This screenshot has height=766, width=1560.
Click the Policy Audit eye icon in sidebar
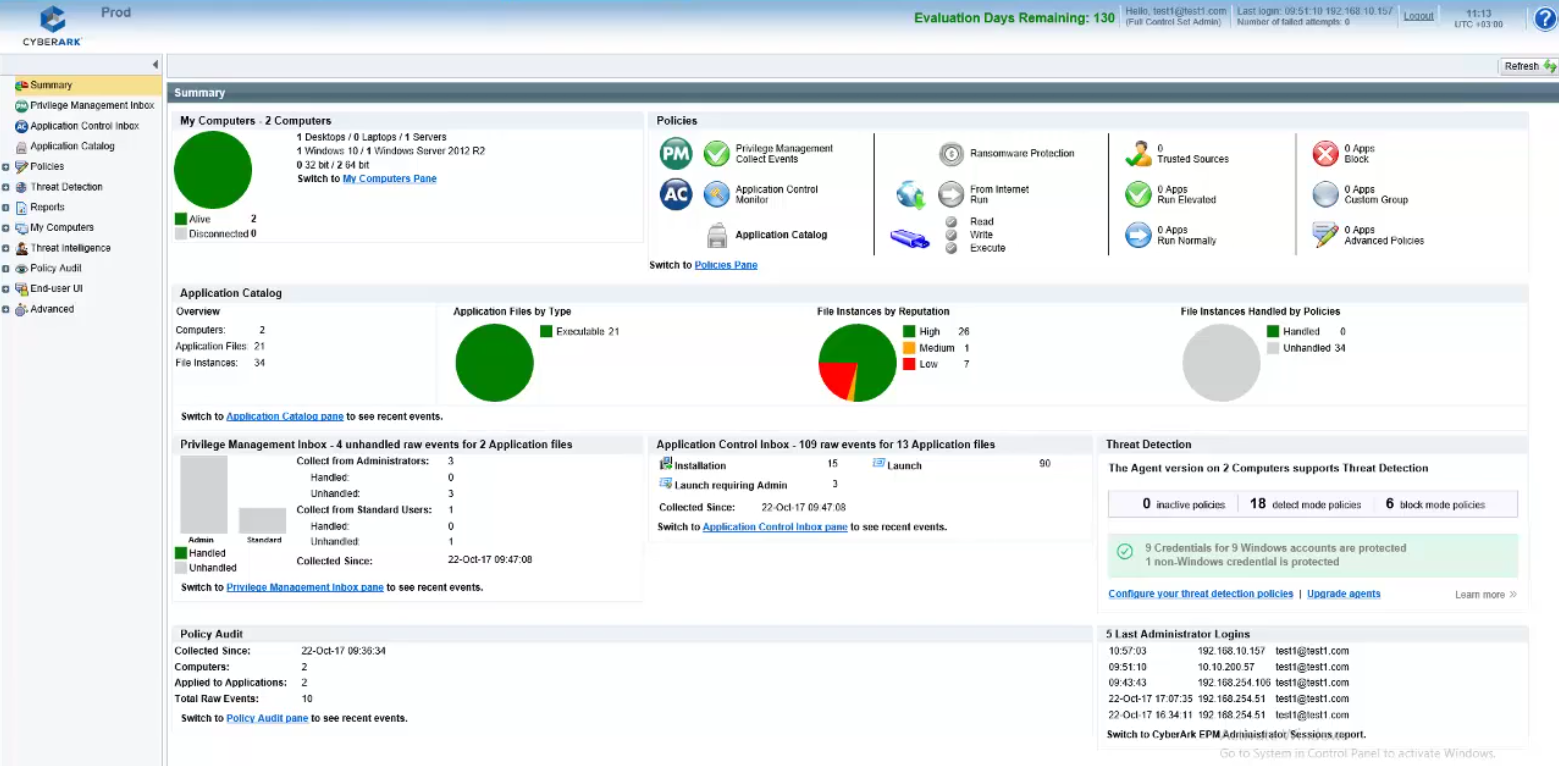[x=21, y=268]
